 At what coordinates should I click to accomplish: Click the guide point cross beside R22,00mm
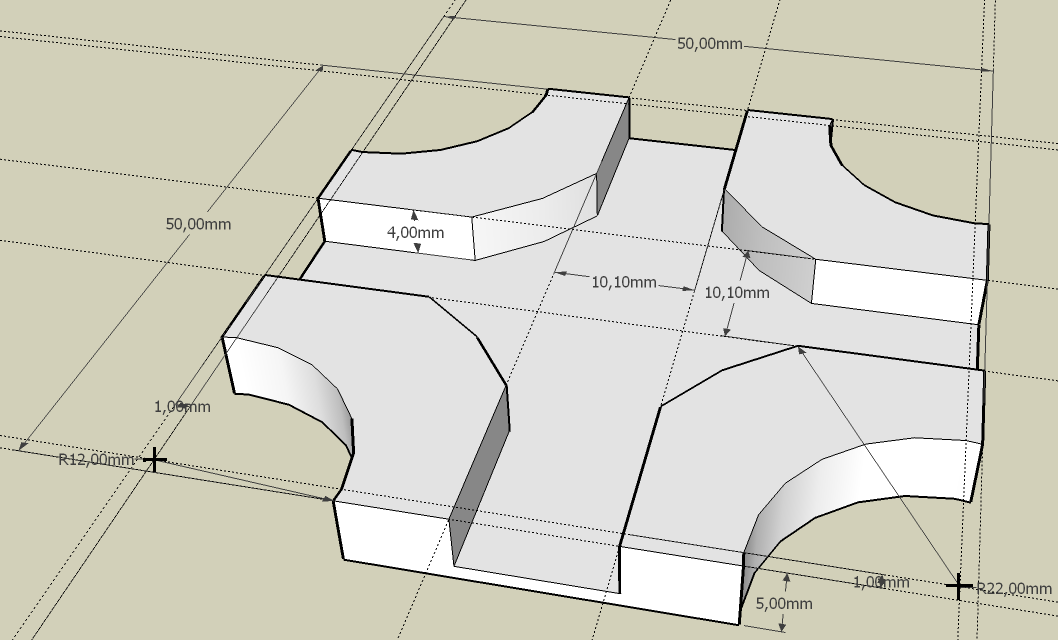click(x=958, y=586)
